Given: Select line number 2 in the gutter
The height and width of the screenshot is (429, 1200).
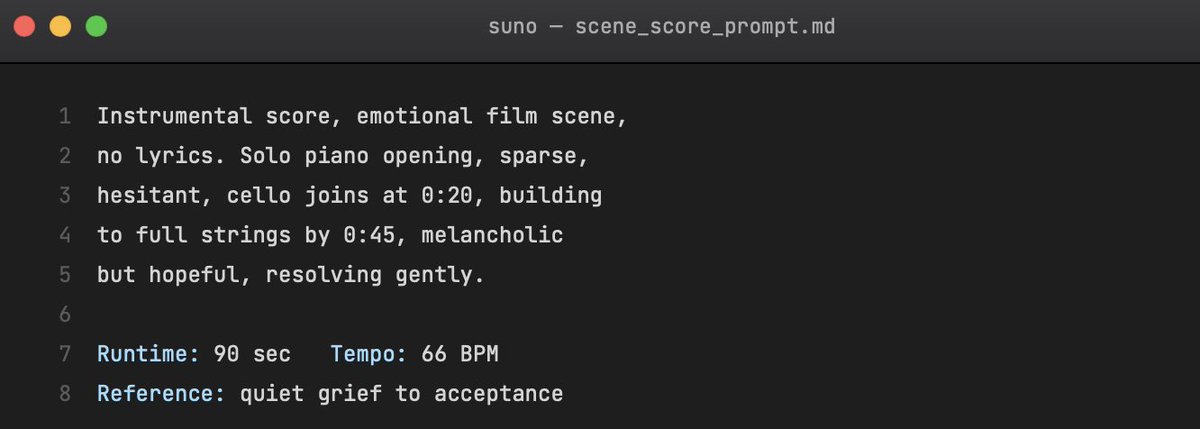Looking at the screenshot, I should click(x=65, y=156).
